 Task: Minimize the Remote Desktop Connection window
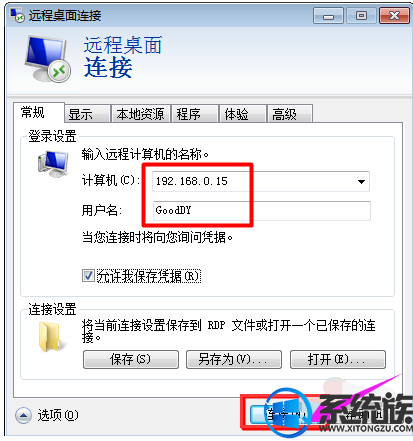[328, 16]
